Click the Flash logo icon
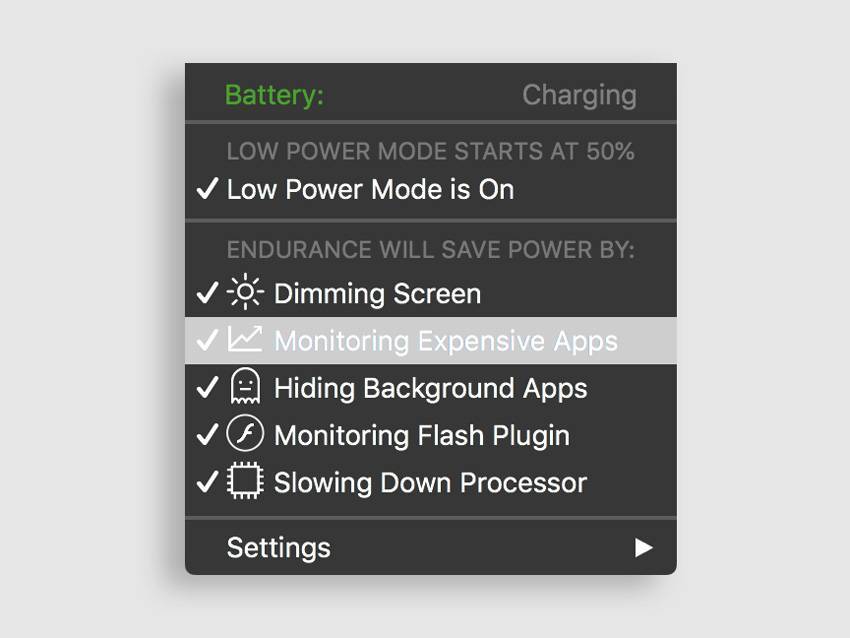The width and height of the screenshot is (850, 638). point(245,435)
